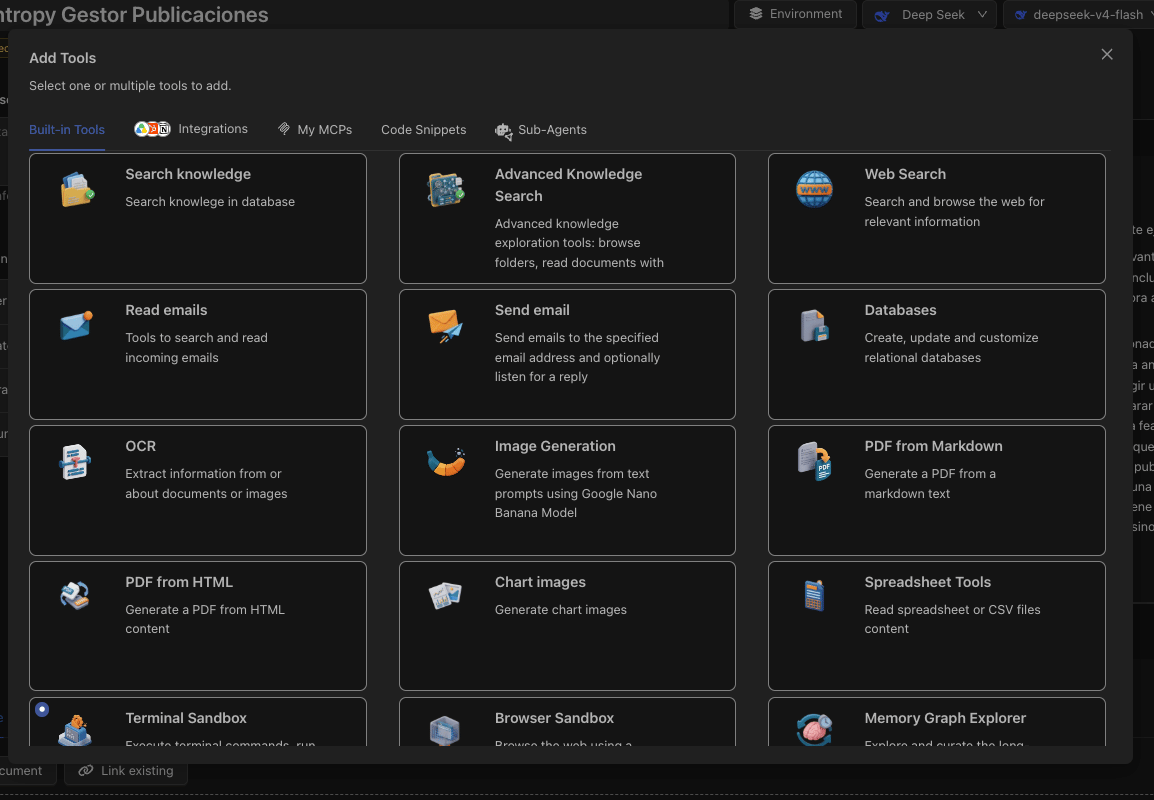Click 'Generate a PDF from HTML content' text
Screen dimensions: 1154x800
(x=205, y=619)
